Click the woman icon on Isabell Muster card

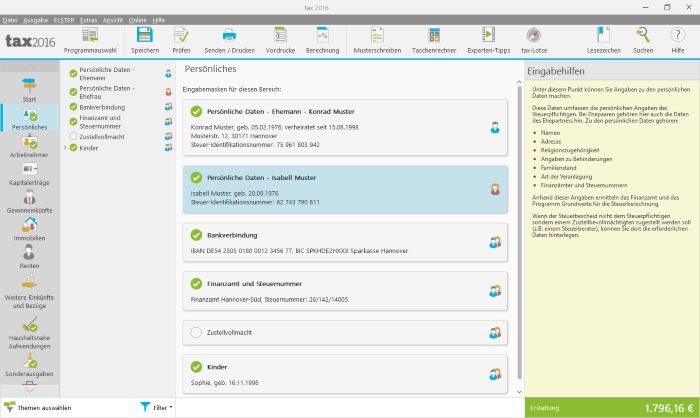(x=495, y=189)
